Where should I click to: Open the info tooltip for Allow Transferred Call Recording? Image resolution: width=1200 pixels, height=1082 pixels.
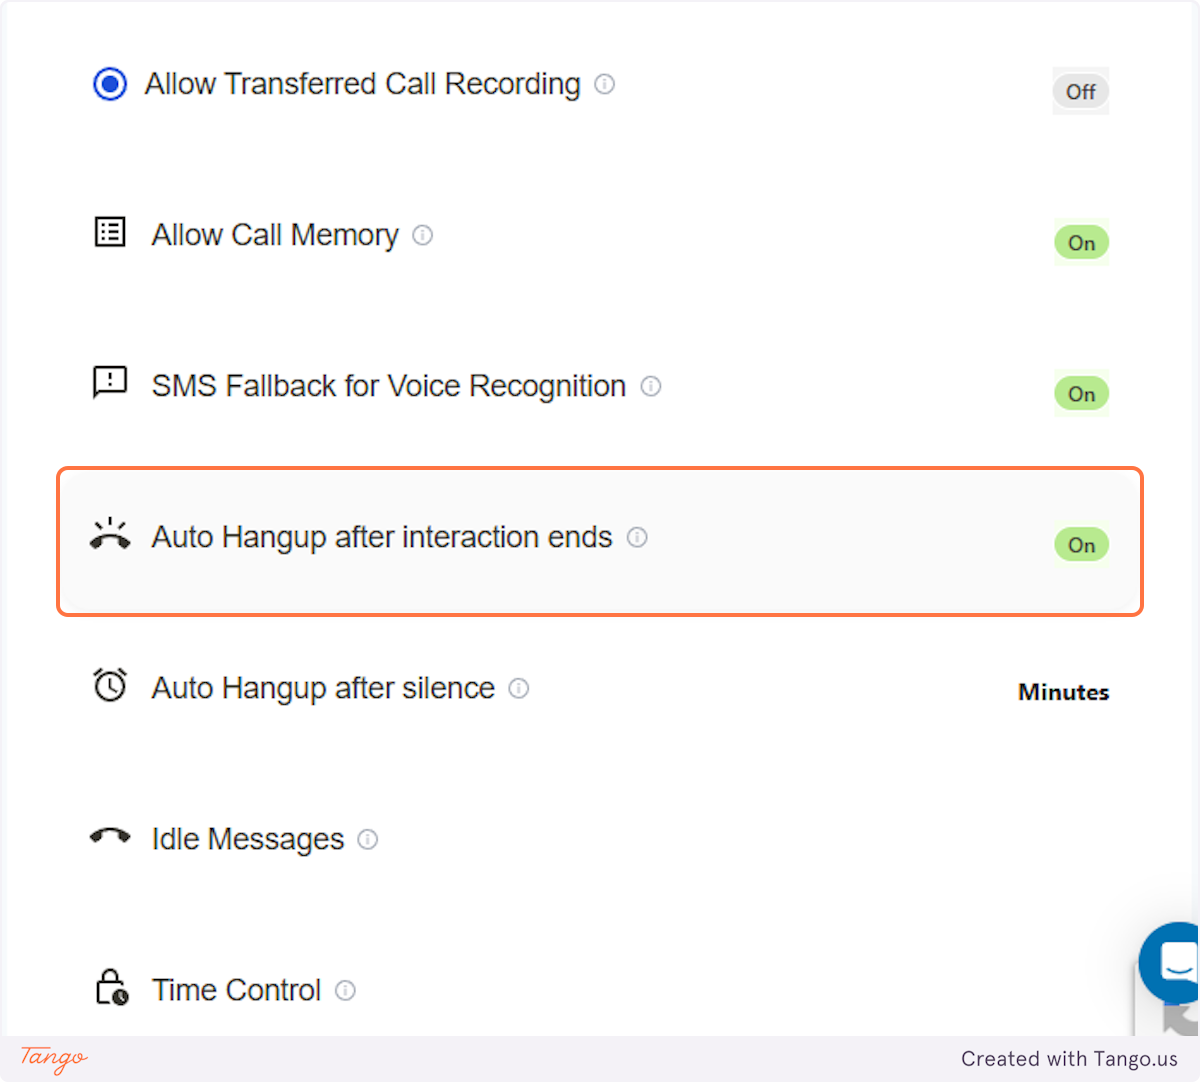click(x=604, y=85)
